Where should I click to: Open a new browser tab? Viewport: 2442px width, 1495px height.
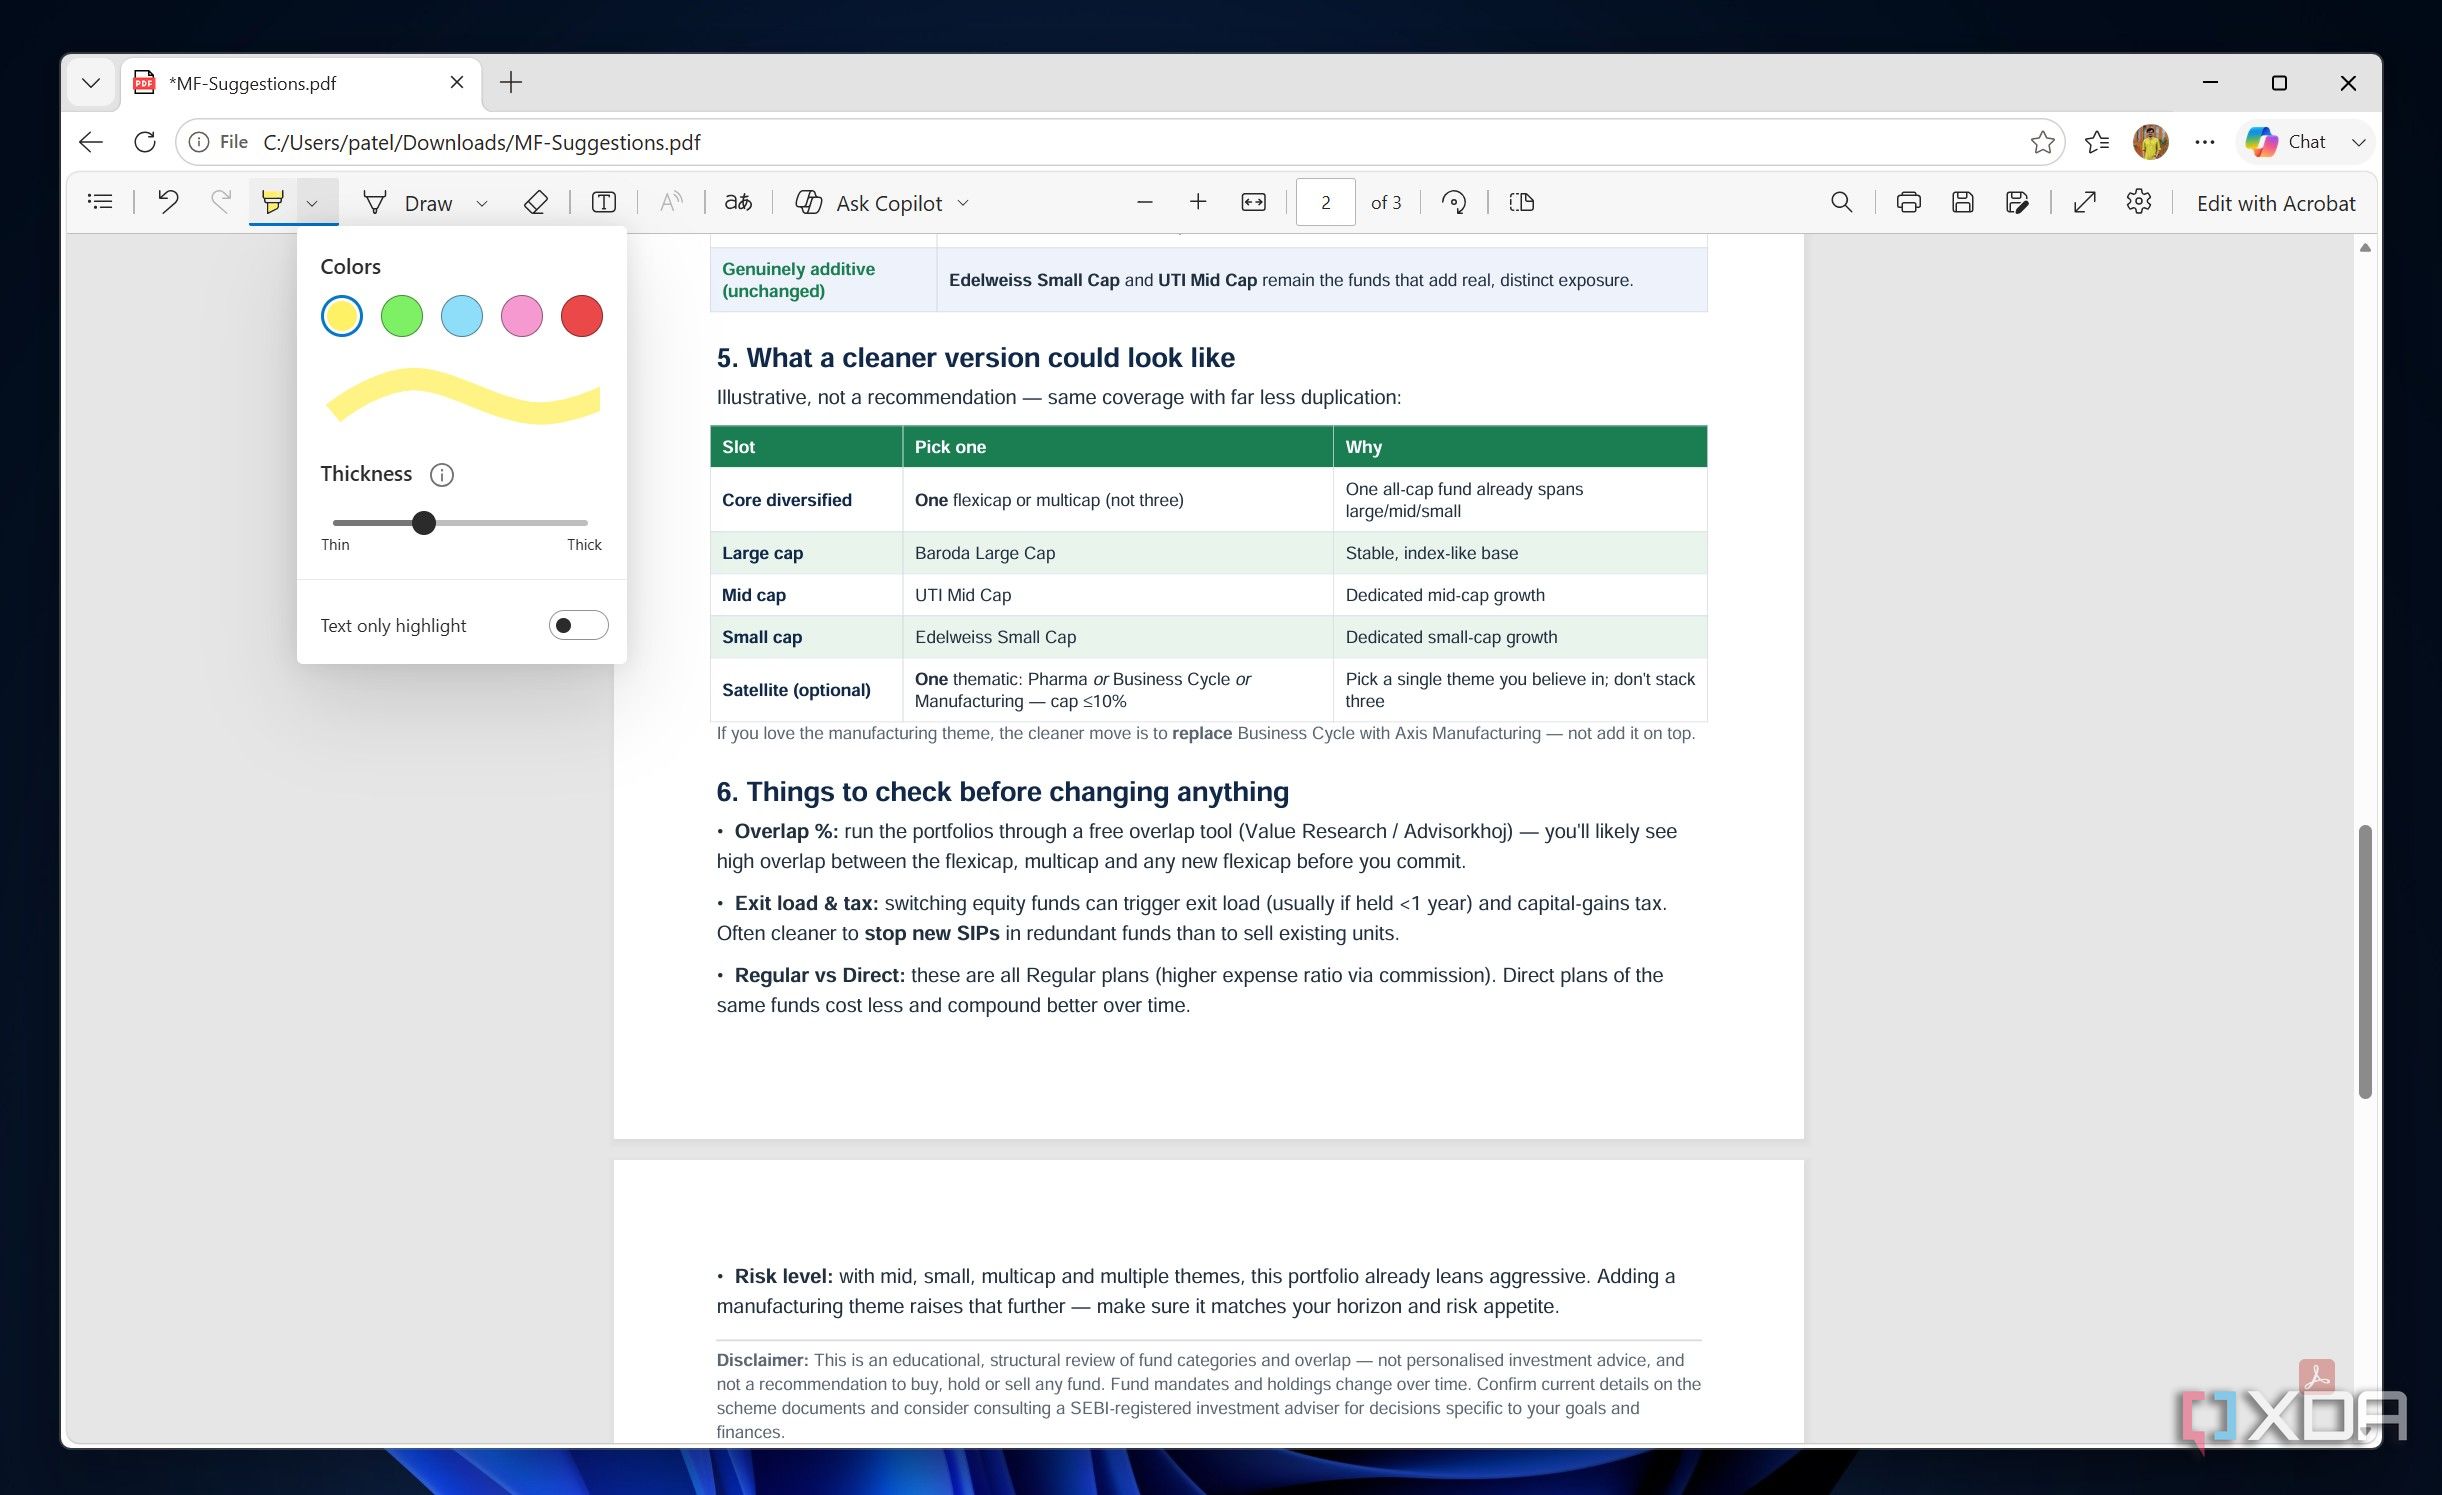pyautogui.click(x=511, y=82)
